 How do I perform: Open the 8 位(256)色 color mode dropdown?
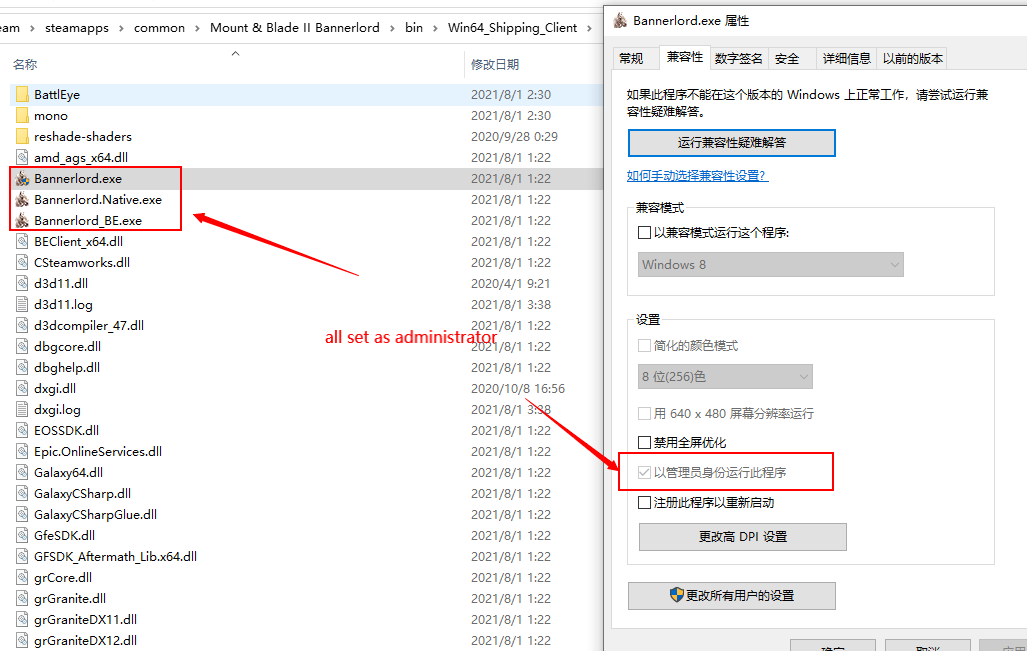(x=725, y=377)
